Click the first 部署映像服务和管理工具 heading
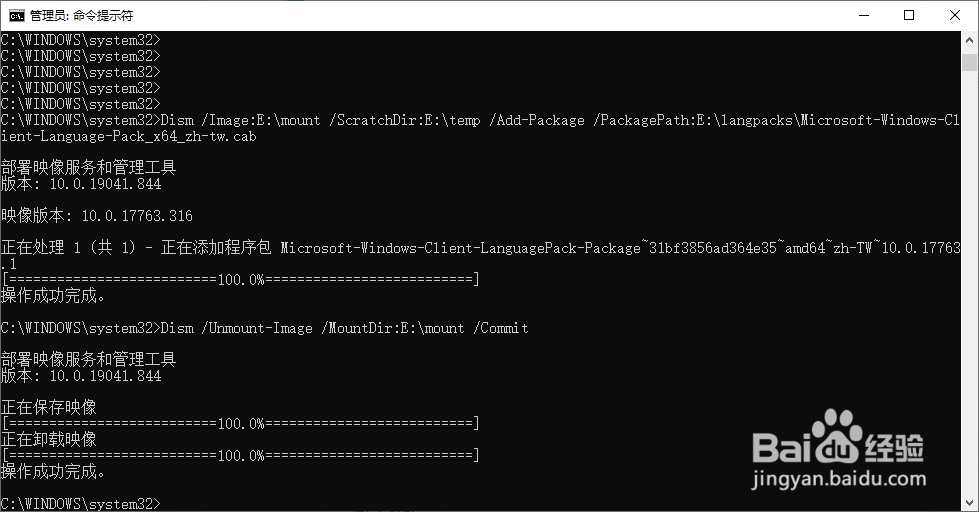979x512 pixels. (x=89, y=167)
